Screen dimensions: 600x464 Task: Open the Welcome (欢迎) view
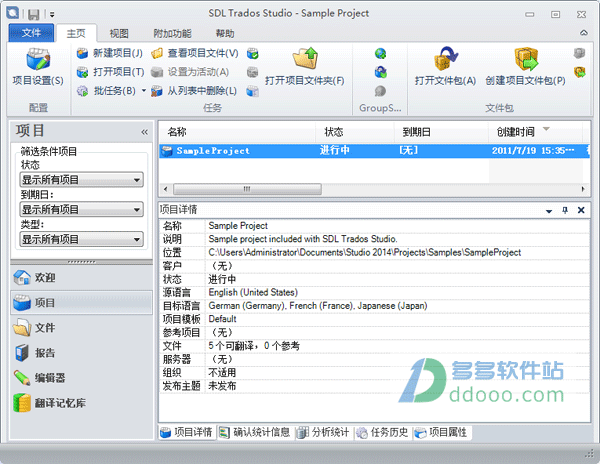point(82,278)
